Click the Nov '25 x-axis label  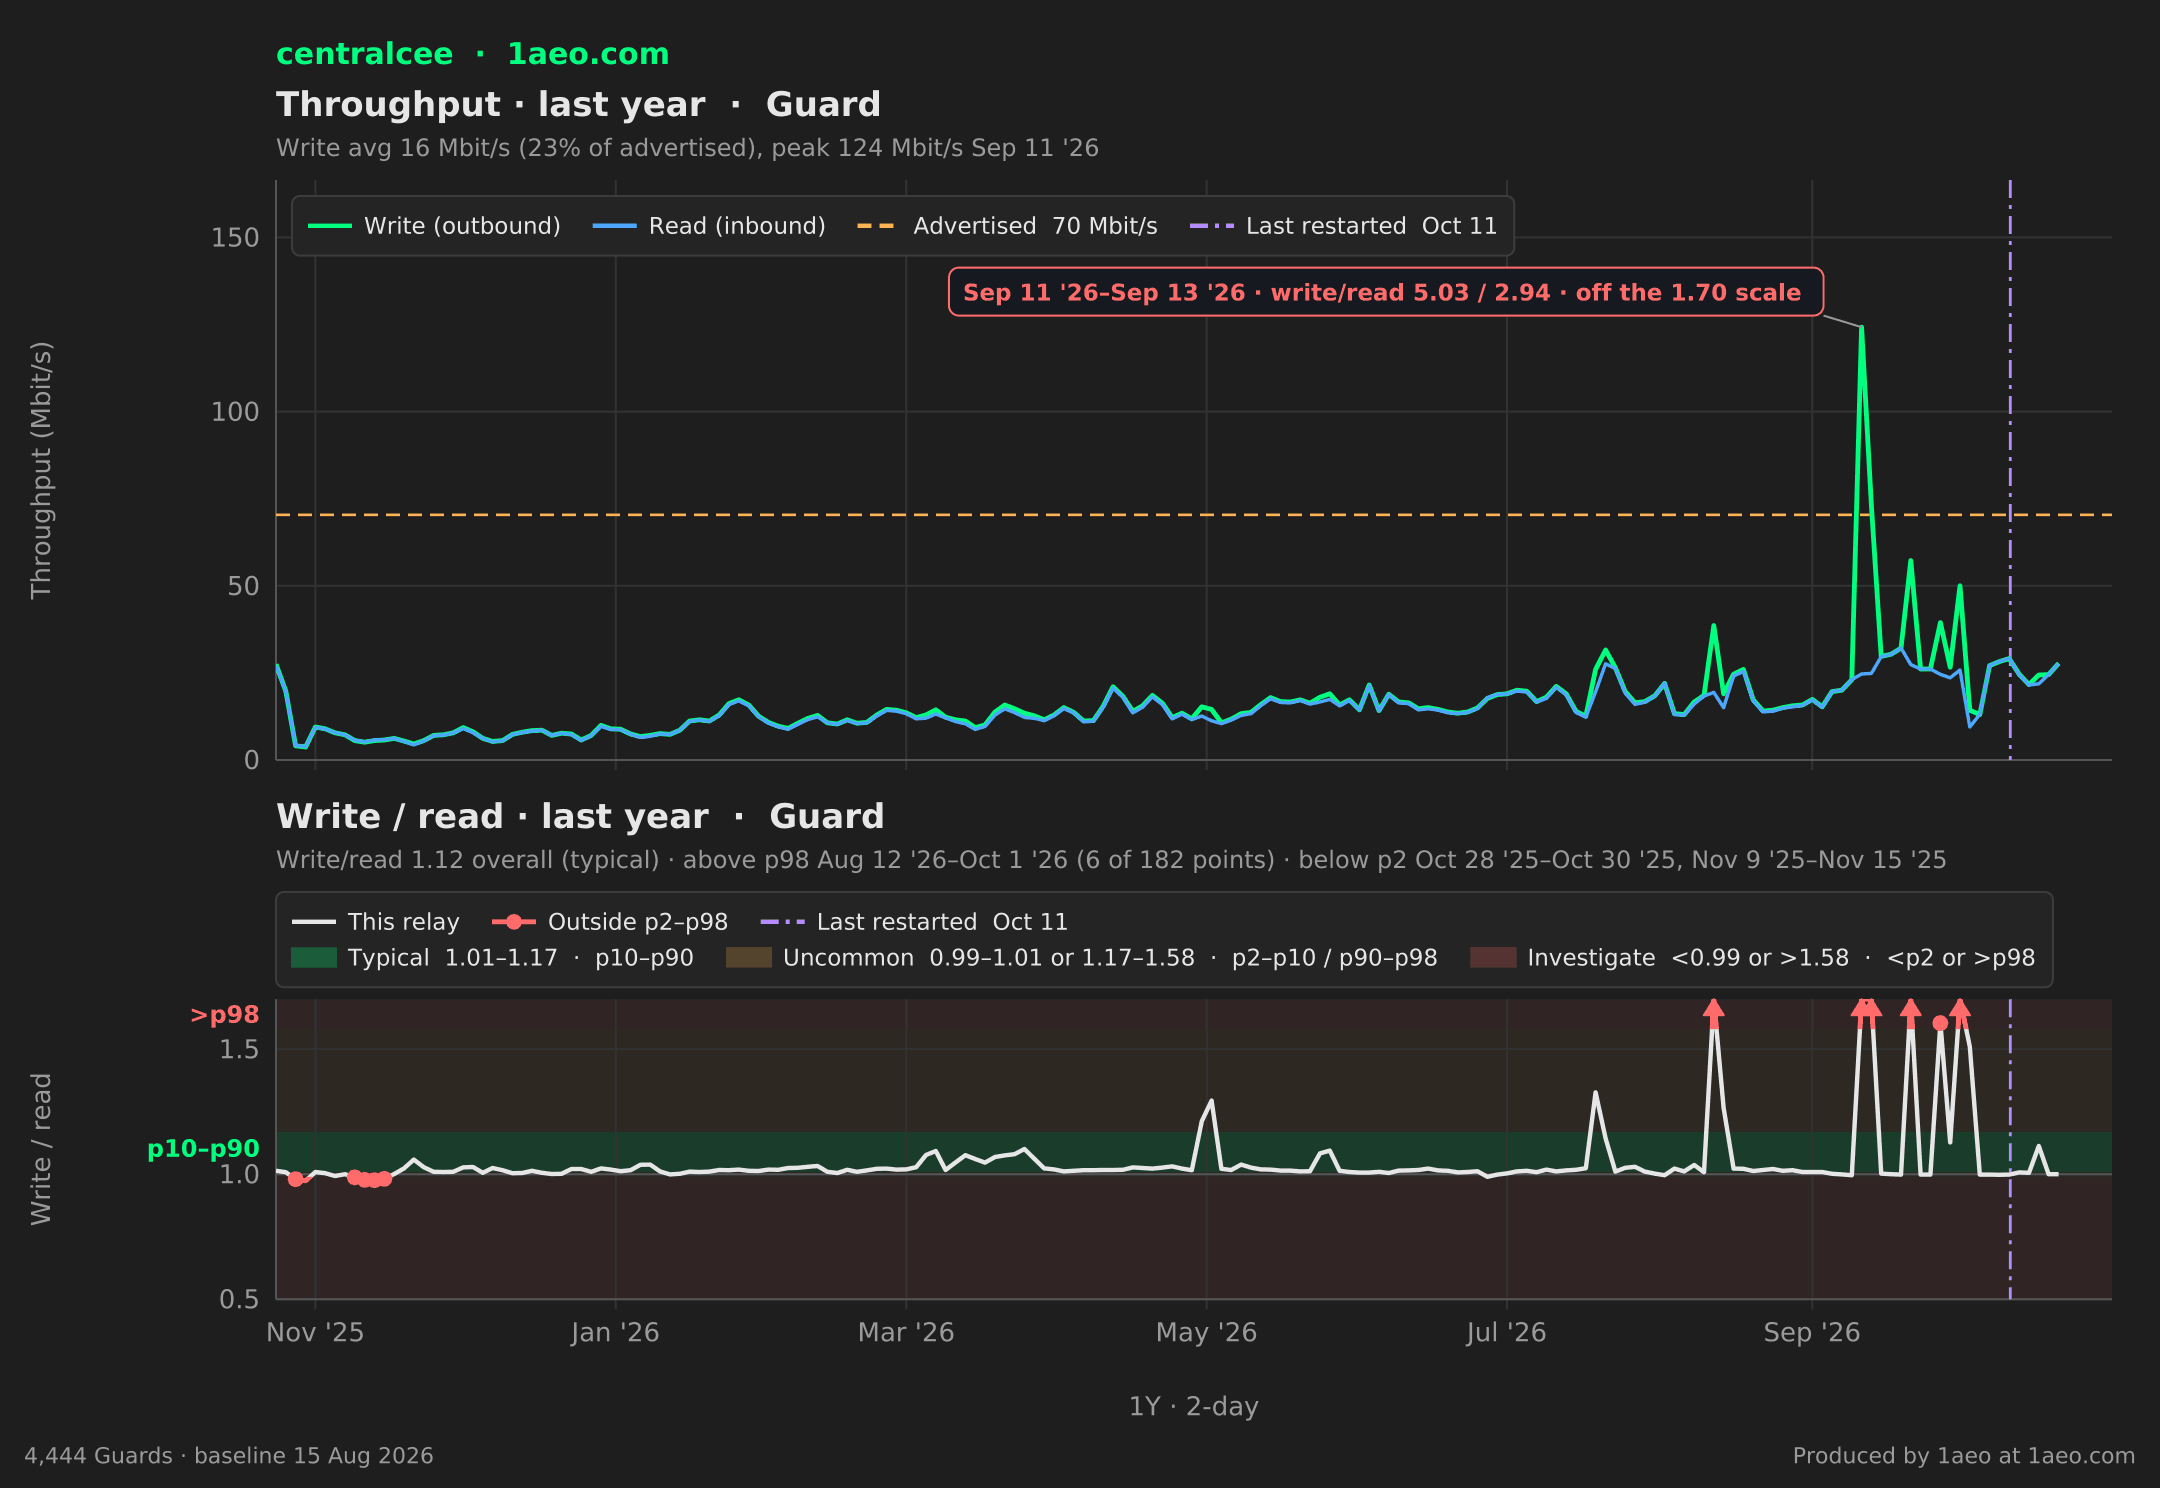click(315, 1333)
